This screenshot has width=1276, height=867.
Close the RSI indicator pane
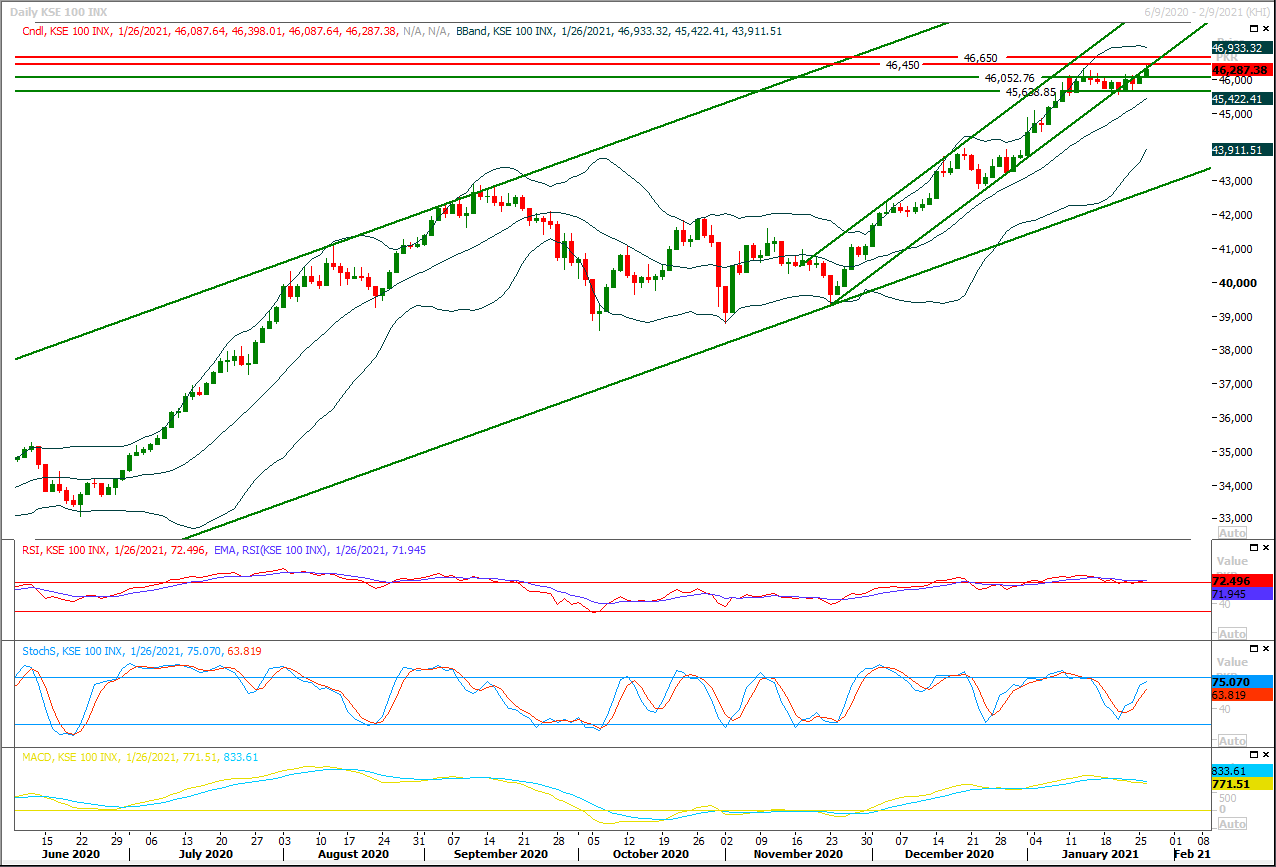pyautogui.click(x=1267, y=548)
